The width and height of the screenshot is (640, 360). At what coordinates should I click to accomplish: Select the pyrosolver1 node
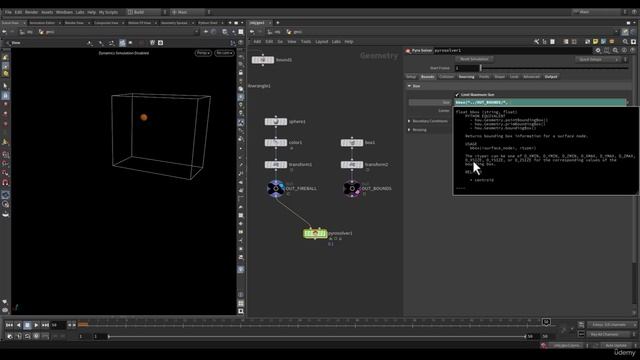click(315, 233)
